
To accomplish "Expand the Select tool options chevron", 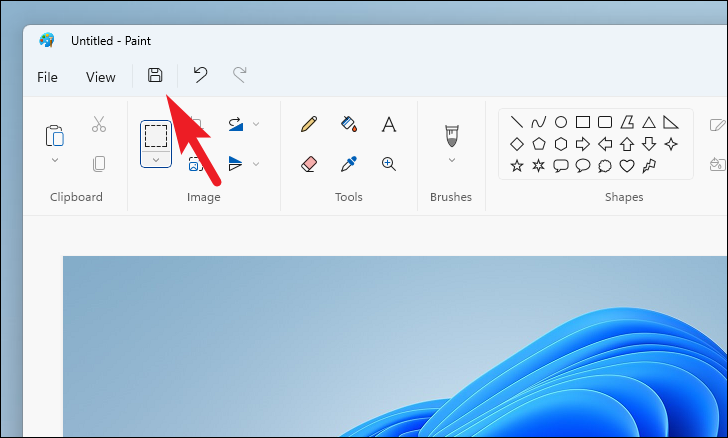I will [156, 160].
